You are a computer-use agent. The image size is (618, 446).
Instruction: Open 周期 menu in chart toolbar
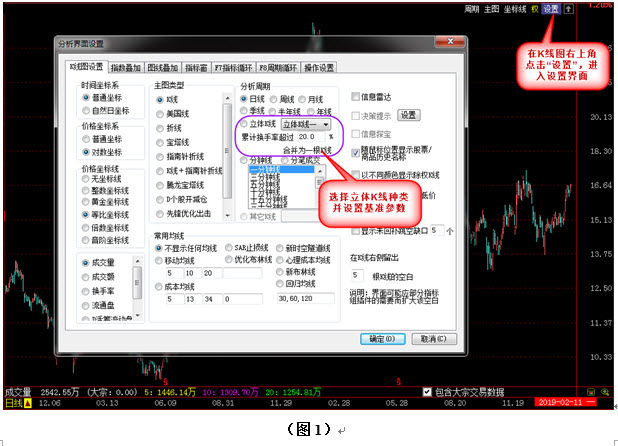pyautogui.click(x=471, y=9)
